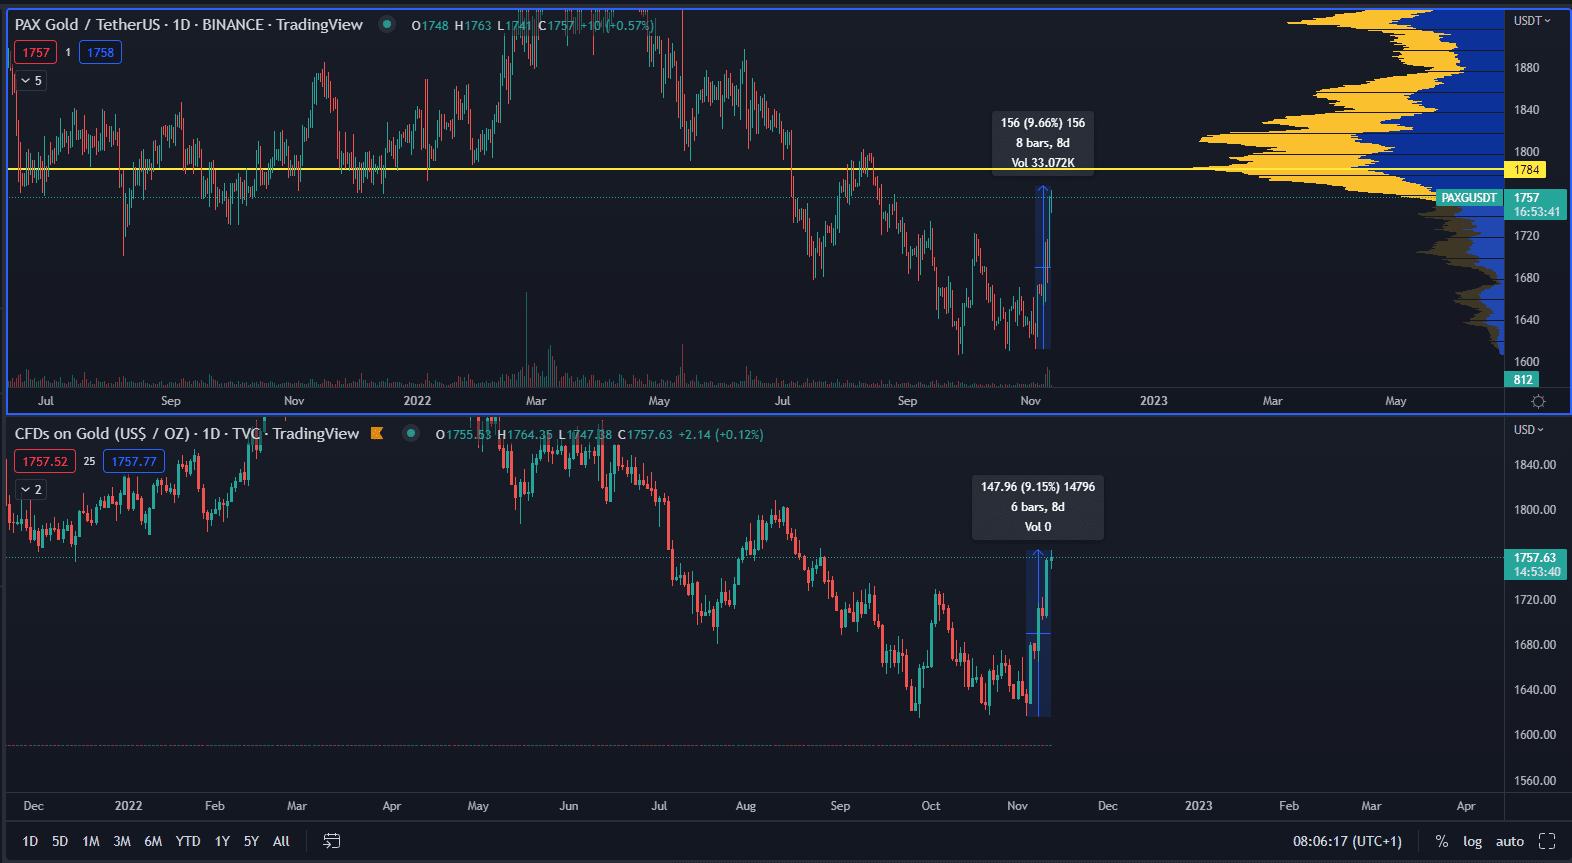Select the 3M time range tab
Image resolution: width=1572 pixels, height=863 pixels.
122,841
